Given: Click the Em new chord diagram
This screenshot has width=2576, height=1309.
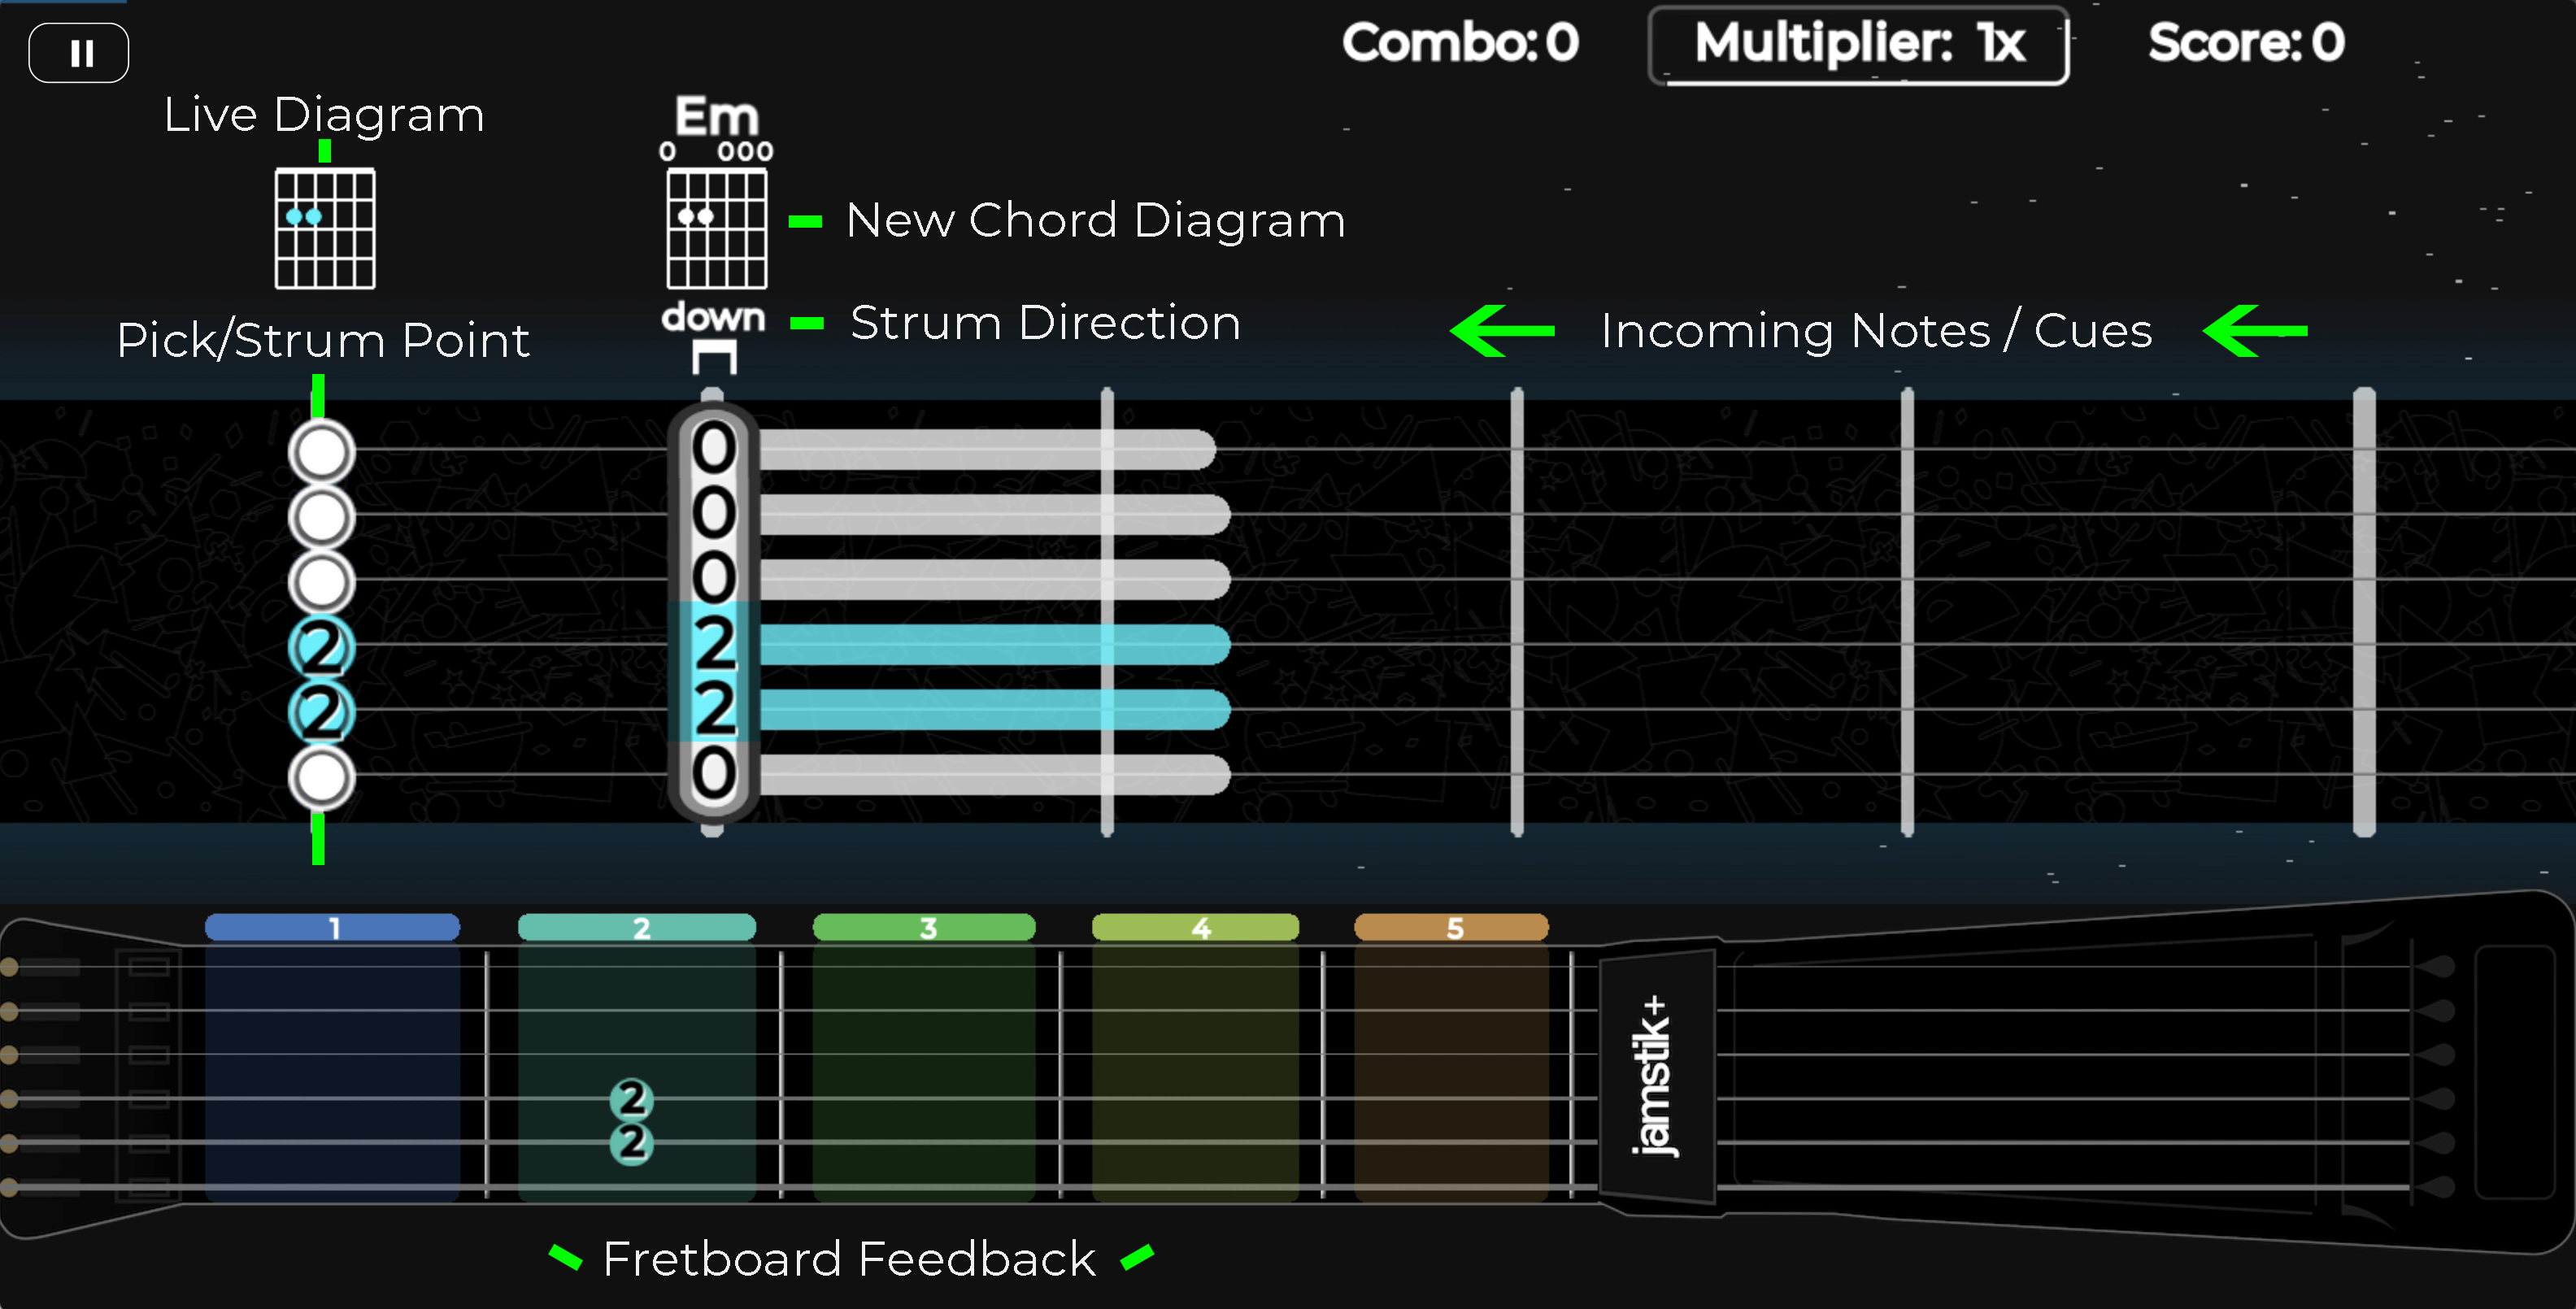Looking at the screenshot, I should (x=716, y=228).
